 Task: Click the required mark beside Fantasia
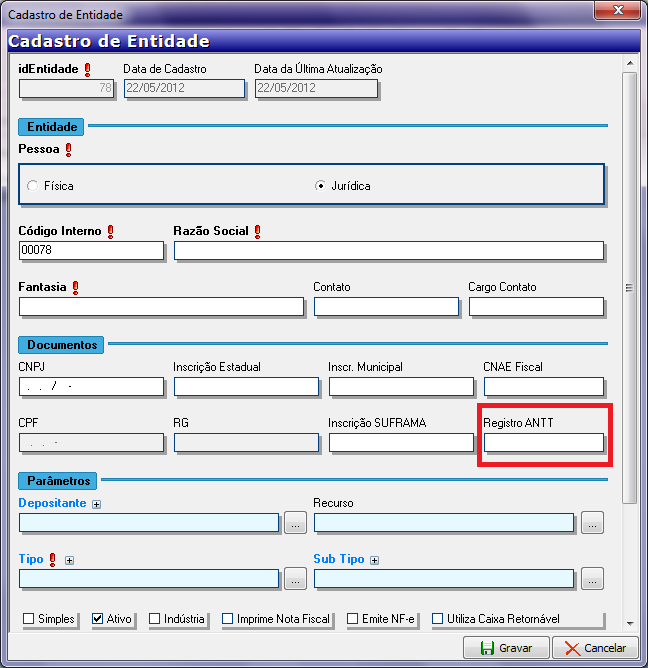[75, 288]
